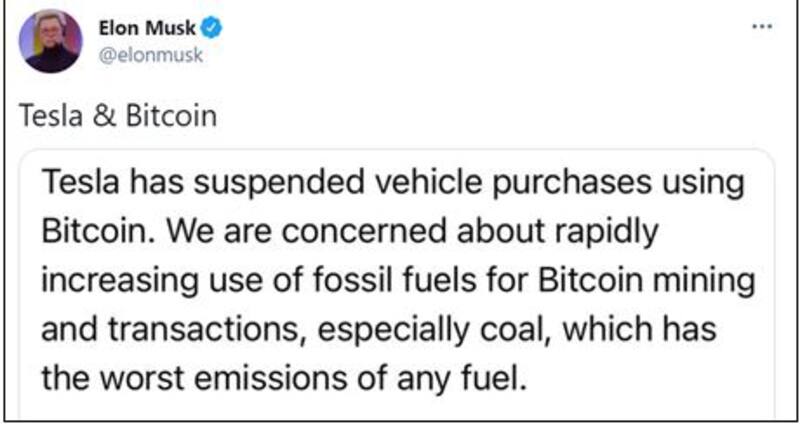Viewport: 800px width, 424px height.
Task: Click the word 'Bitcoin' in tweet caption
Action: click(x=170, y=116)
